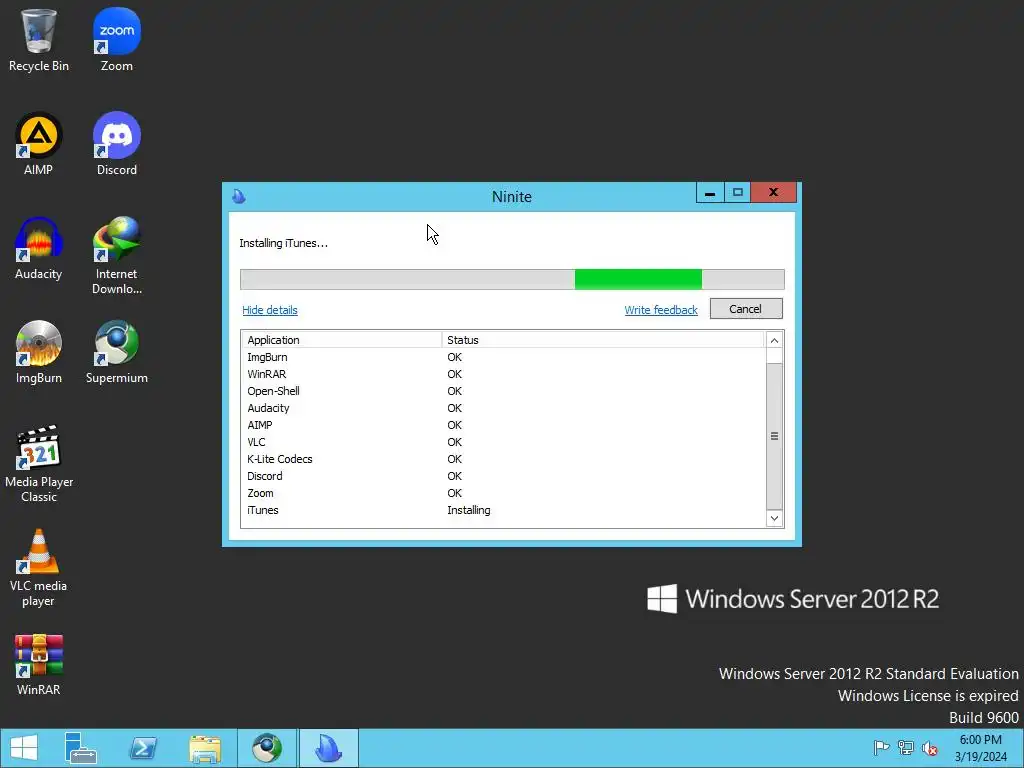The image size is (1024, 768).
Task: Open the network tray icon
Action: pyautogui.click(x=906, y=748)
